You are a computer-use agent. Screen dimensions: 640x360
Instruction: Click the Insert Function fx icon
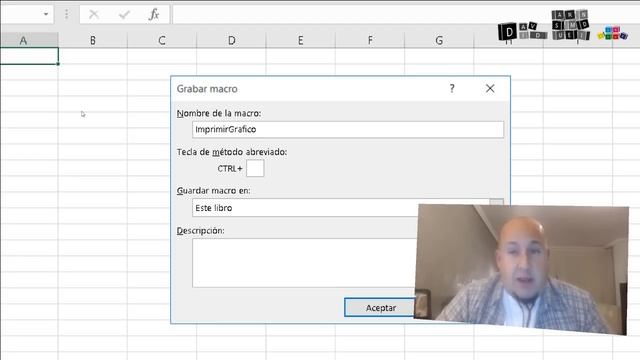point(154,15)
